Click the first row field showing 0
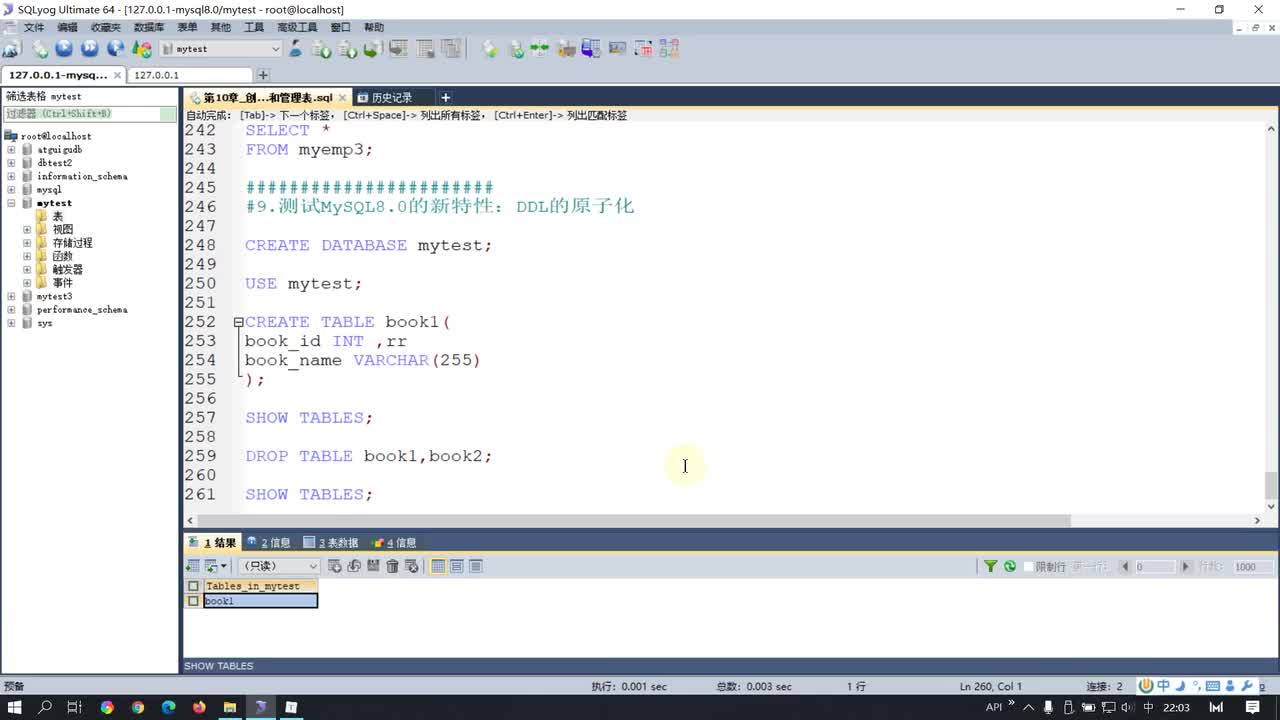The height and width of the screenshot is (720, 1280). [x=1154, y=566]
